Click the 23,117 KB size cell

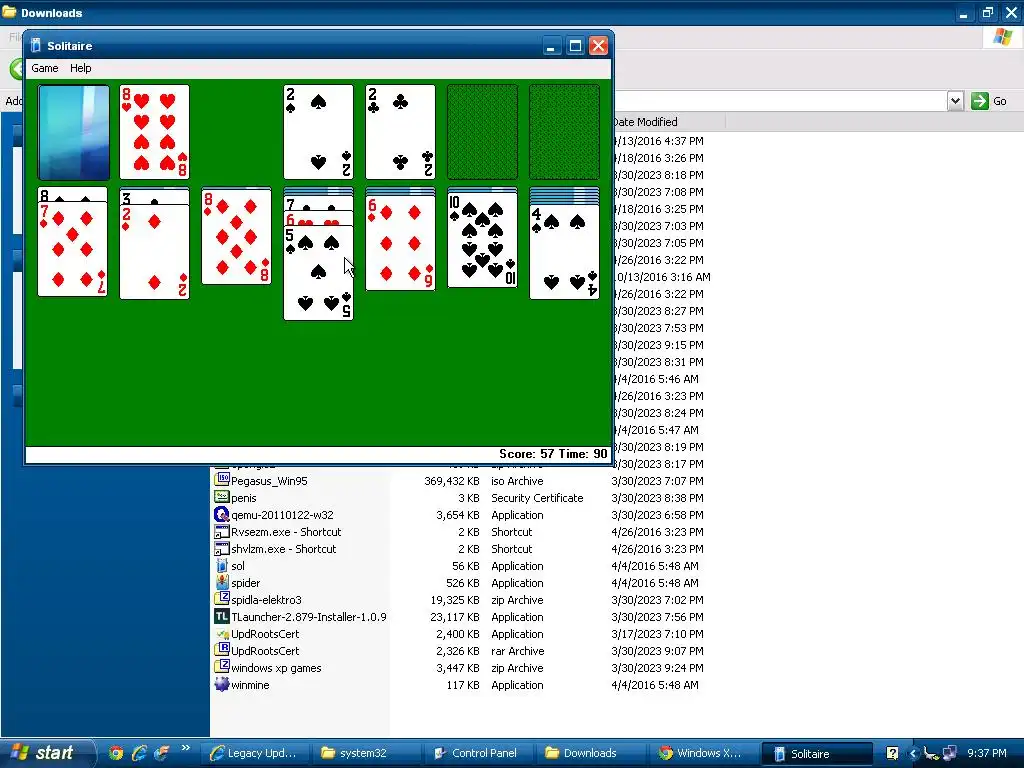[455, 616]
